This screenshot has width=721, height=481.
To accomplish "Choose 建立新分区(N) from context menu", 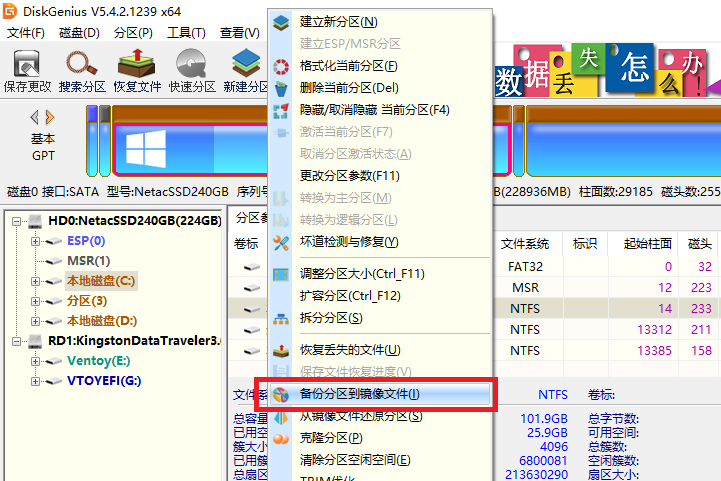I will [380, 22].
